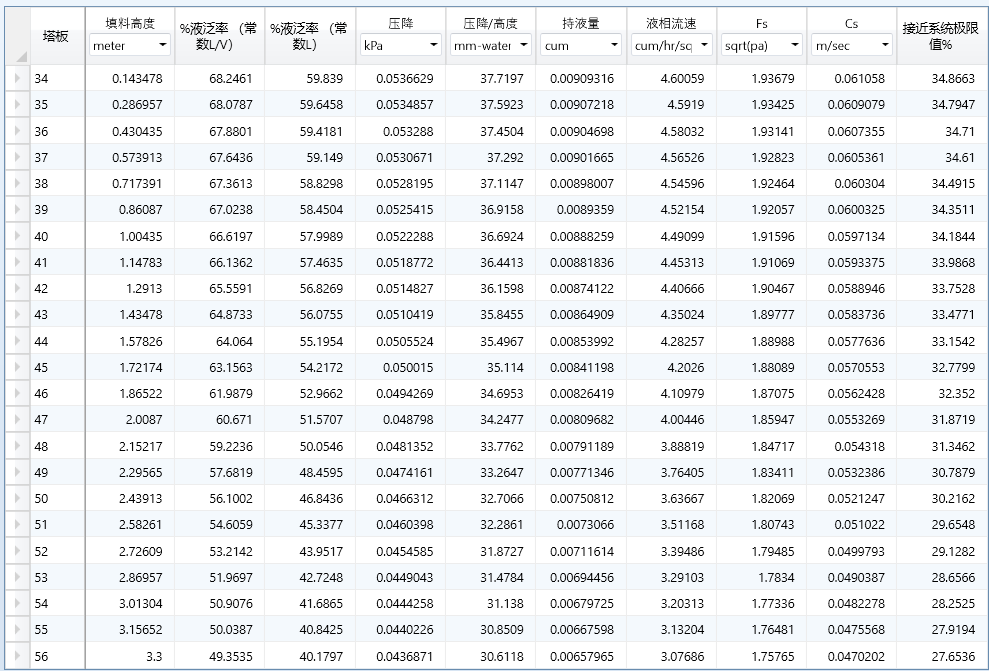989x671 pixels.
Task: Open the 压降/高度 mm-water unit dropdown
Action: click(491, 45)
